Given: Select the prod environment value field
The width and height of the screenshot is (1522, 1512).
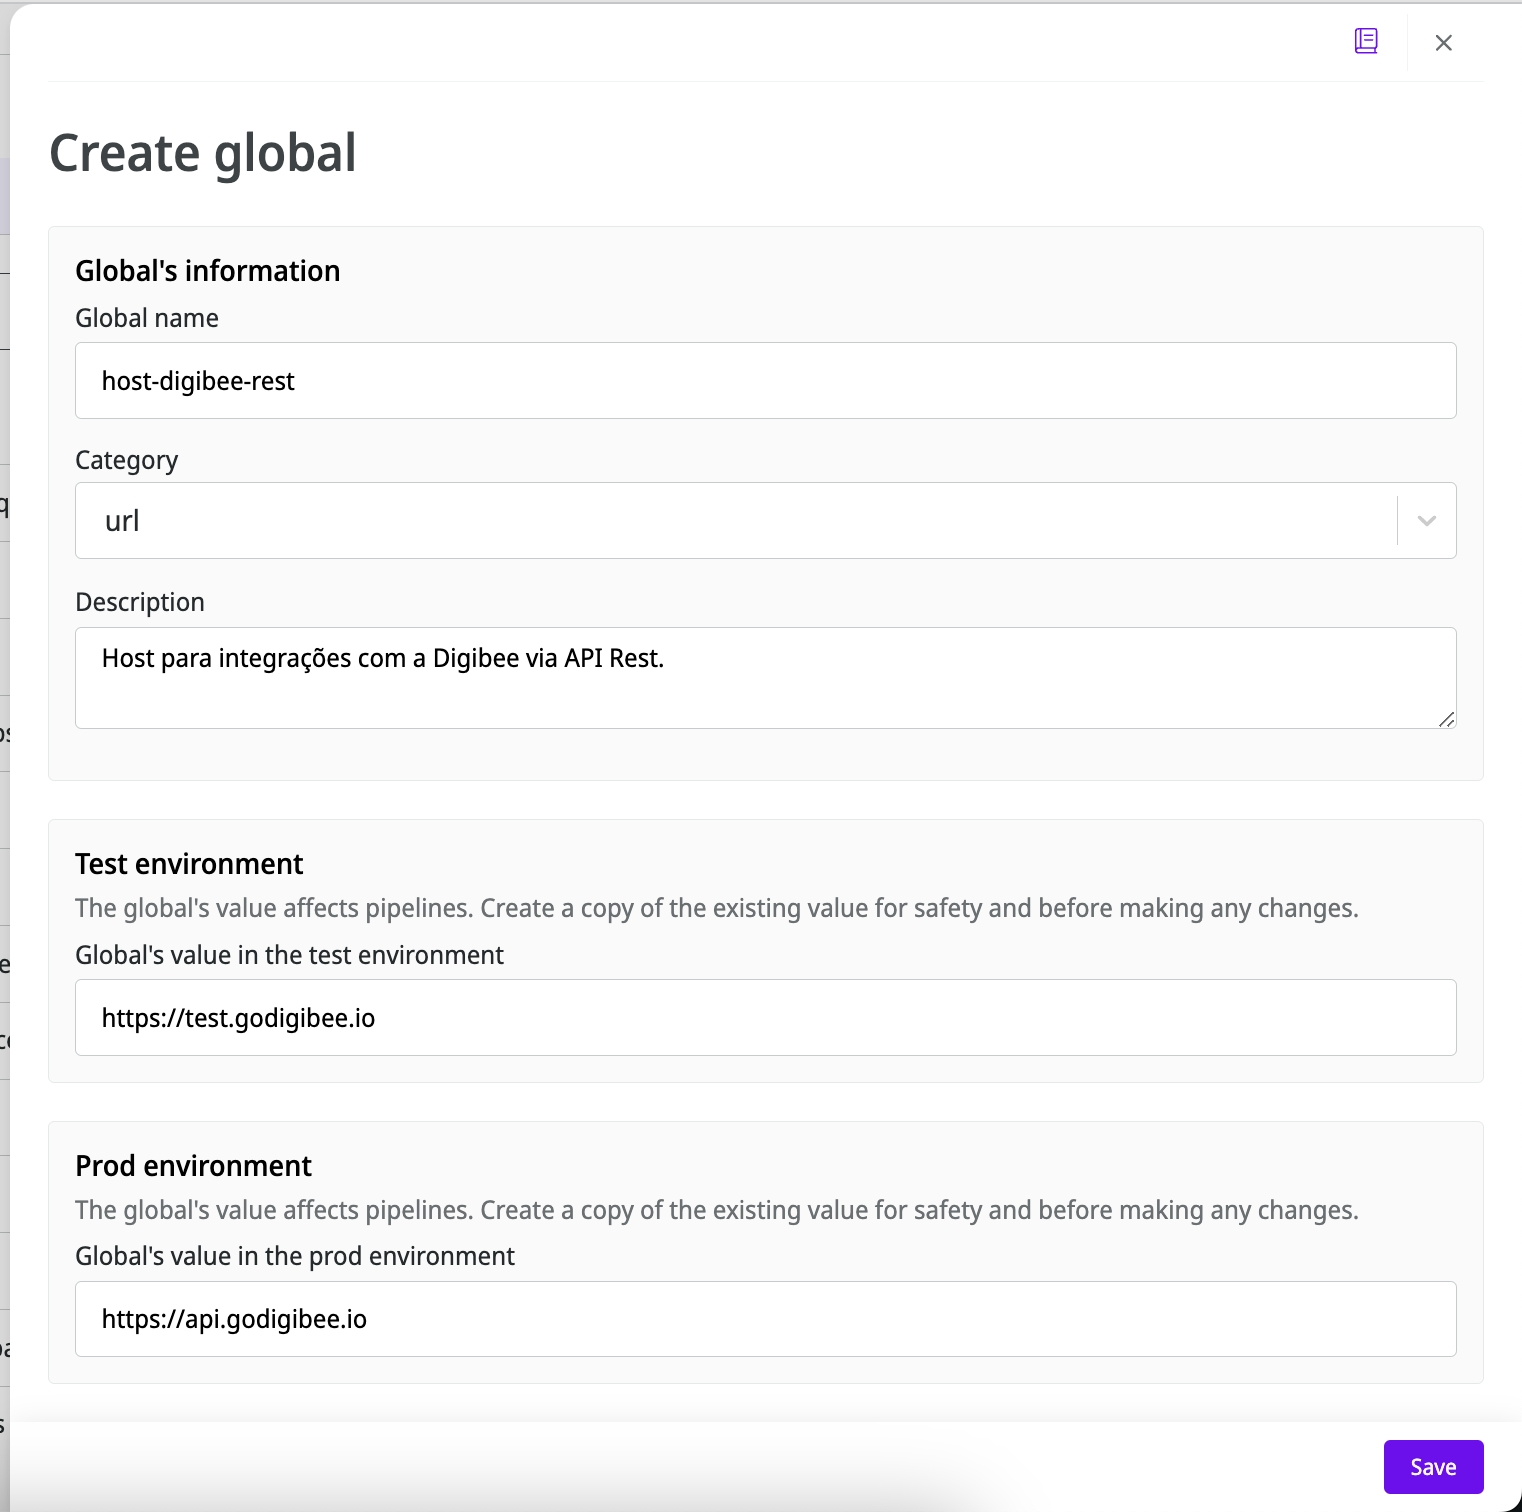Looking at the screenshot, I should point(765,1319).
